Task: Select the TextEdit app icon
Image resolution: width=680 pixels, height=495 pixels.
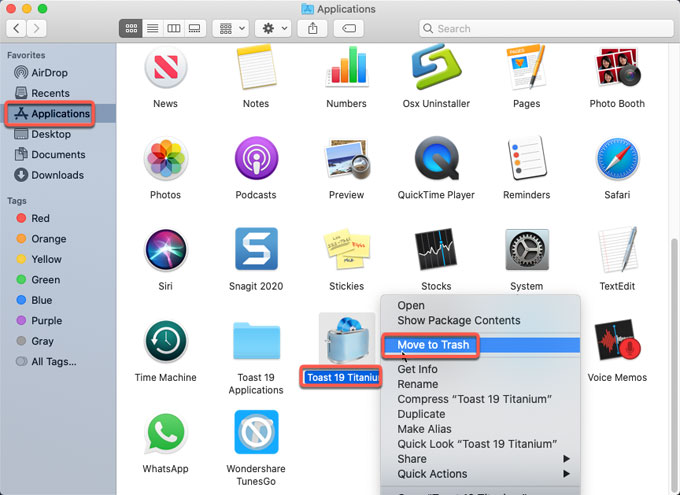Action: 617,249
